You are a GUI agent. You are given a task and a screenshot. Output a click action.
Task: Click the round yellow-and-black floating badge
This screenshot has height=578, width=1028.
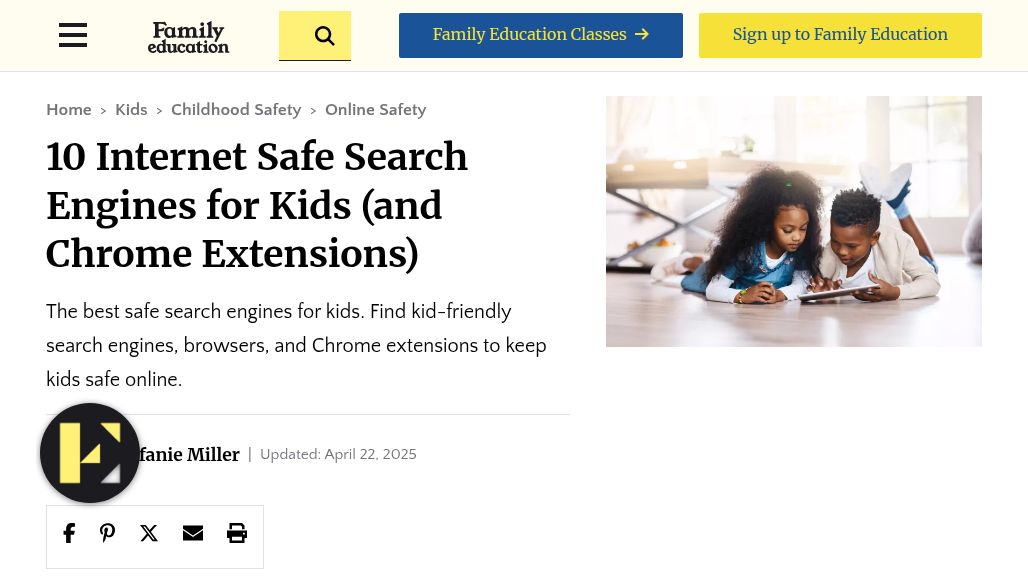click(x=90, y=453)
